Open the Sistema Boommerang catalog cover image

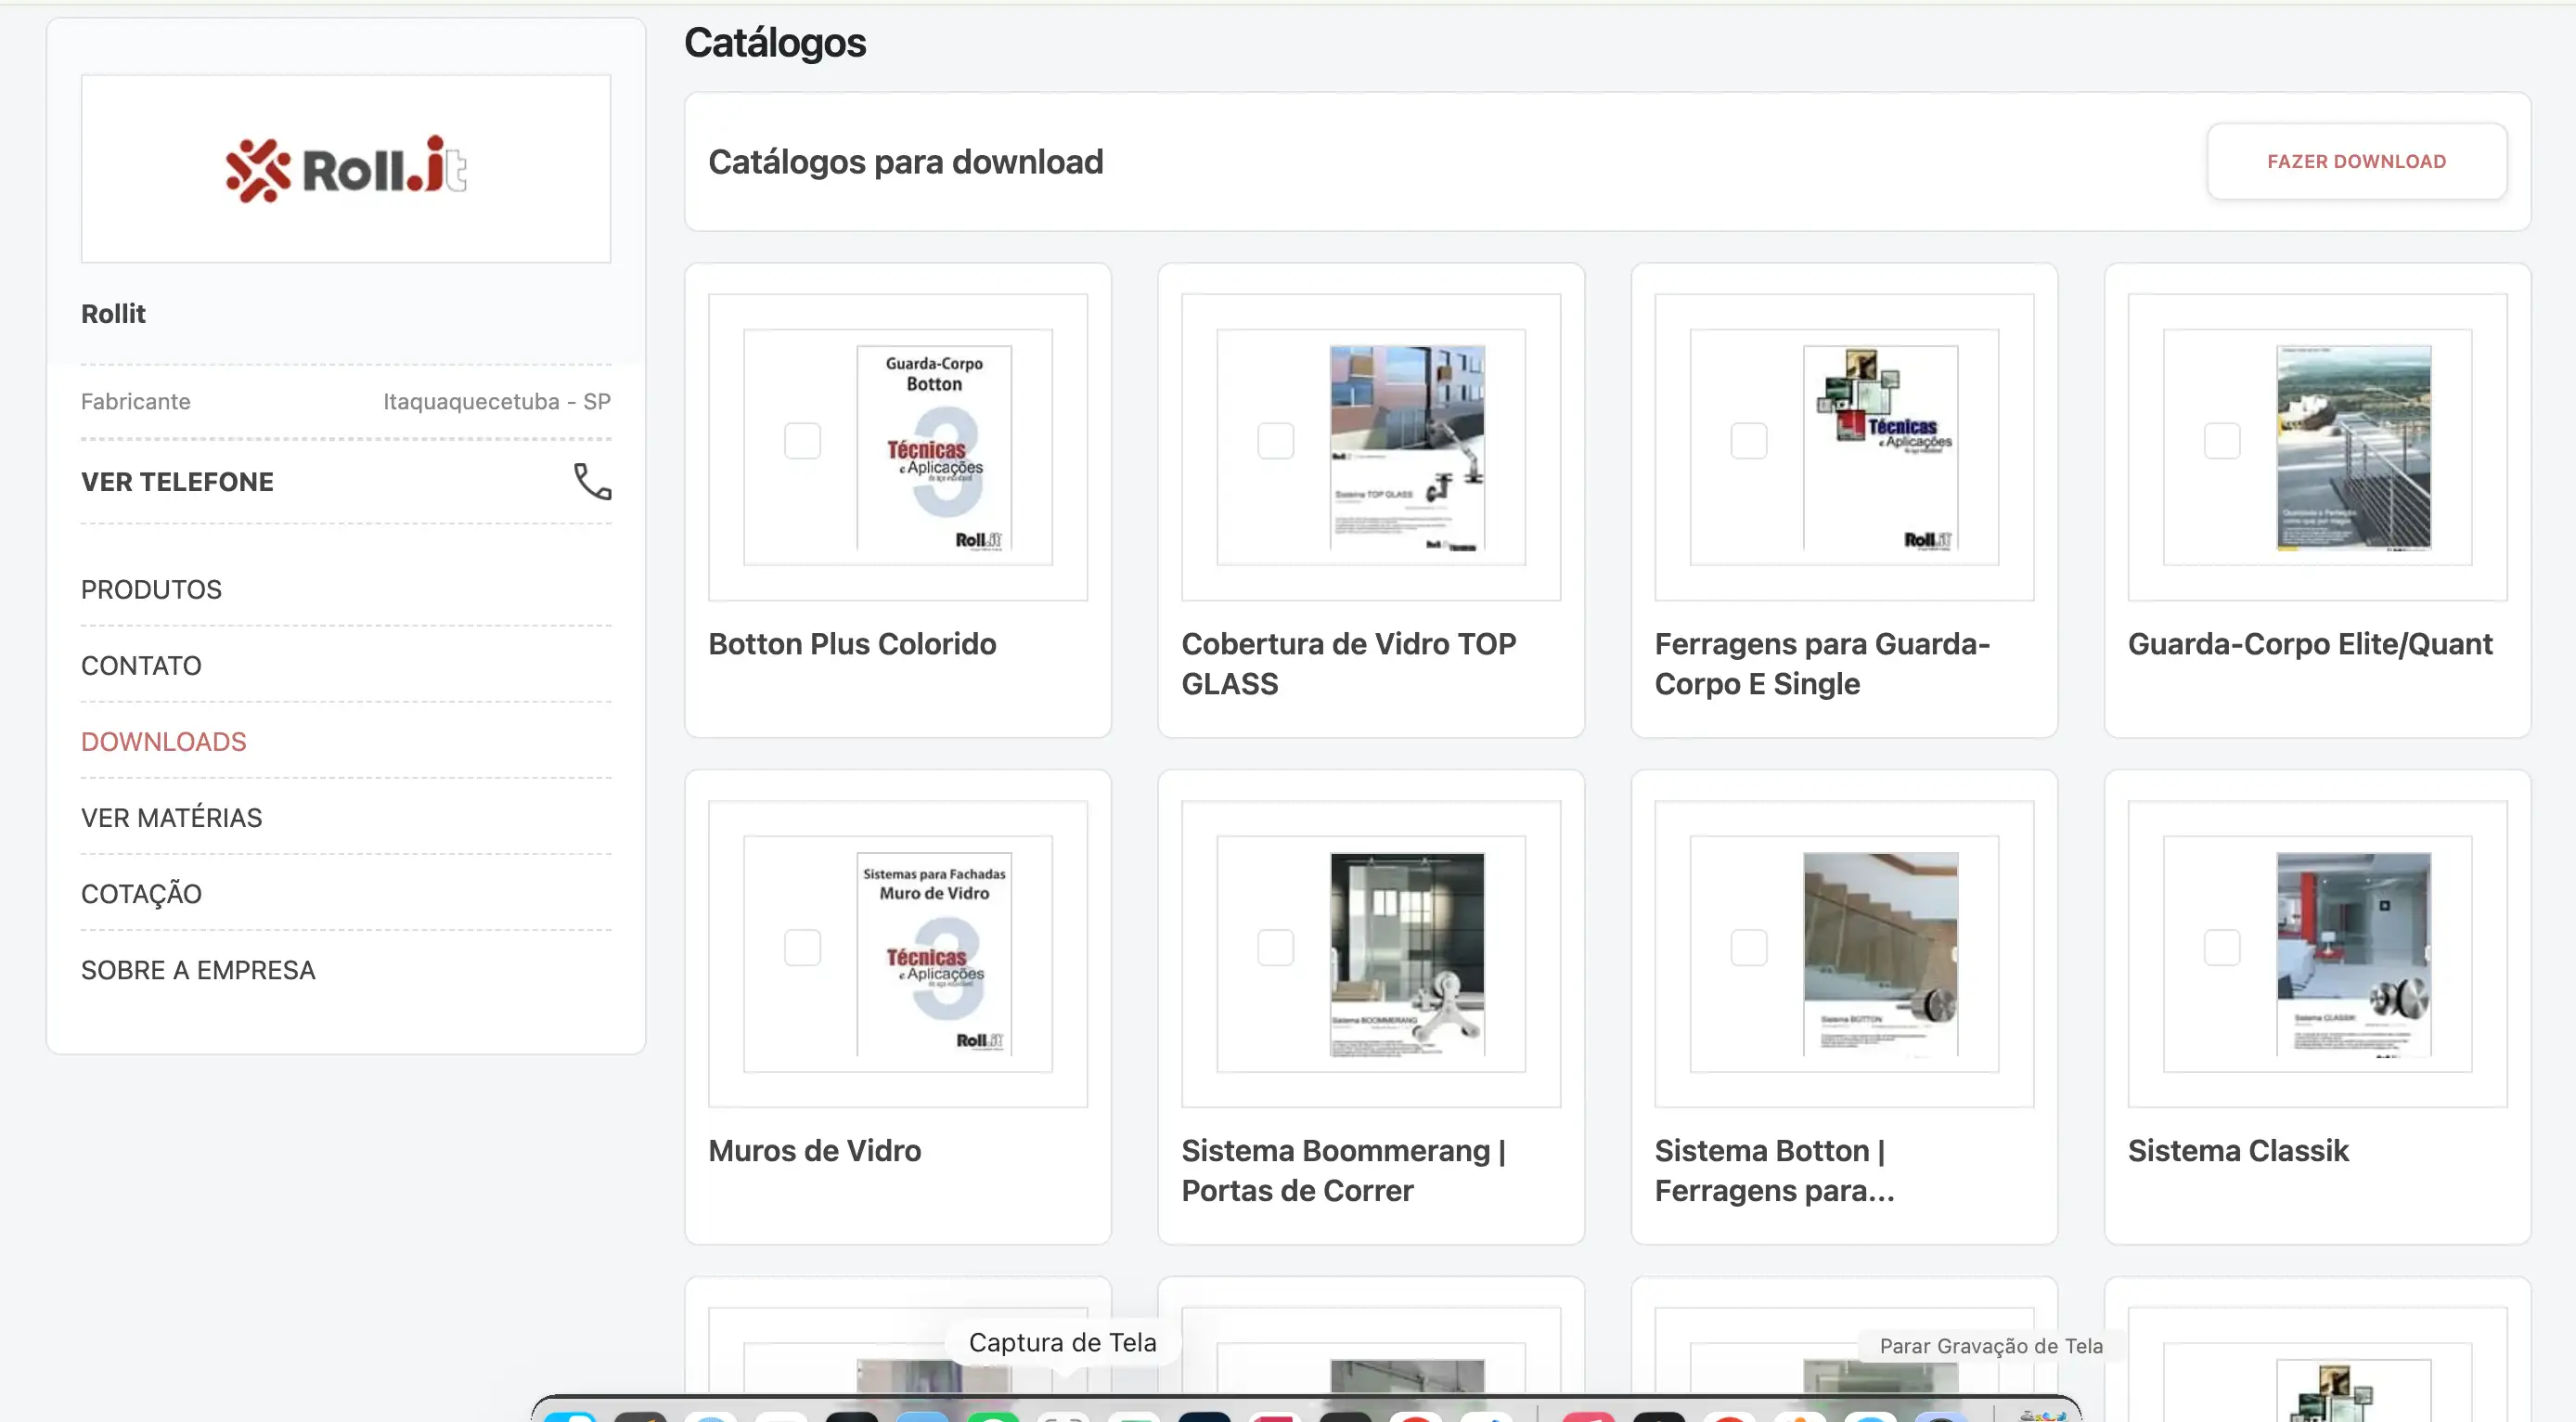[1406, 953]
